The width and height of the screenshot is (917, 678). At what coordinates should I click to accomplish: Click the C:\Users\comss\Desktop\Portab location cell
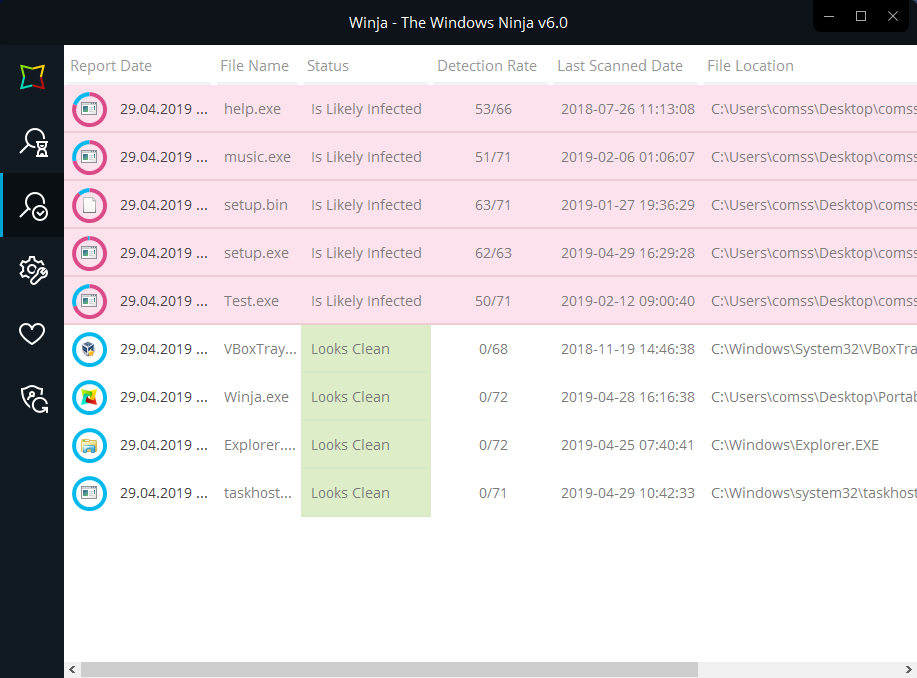tap(813, 397)
